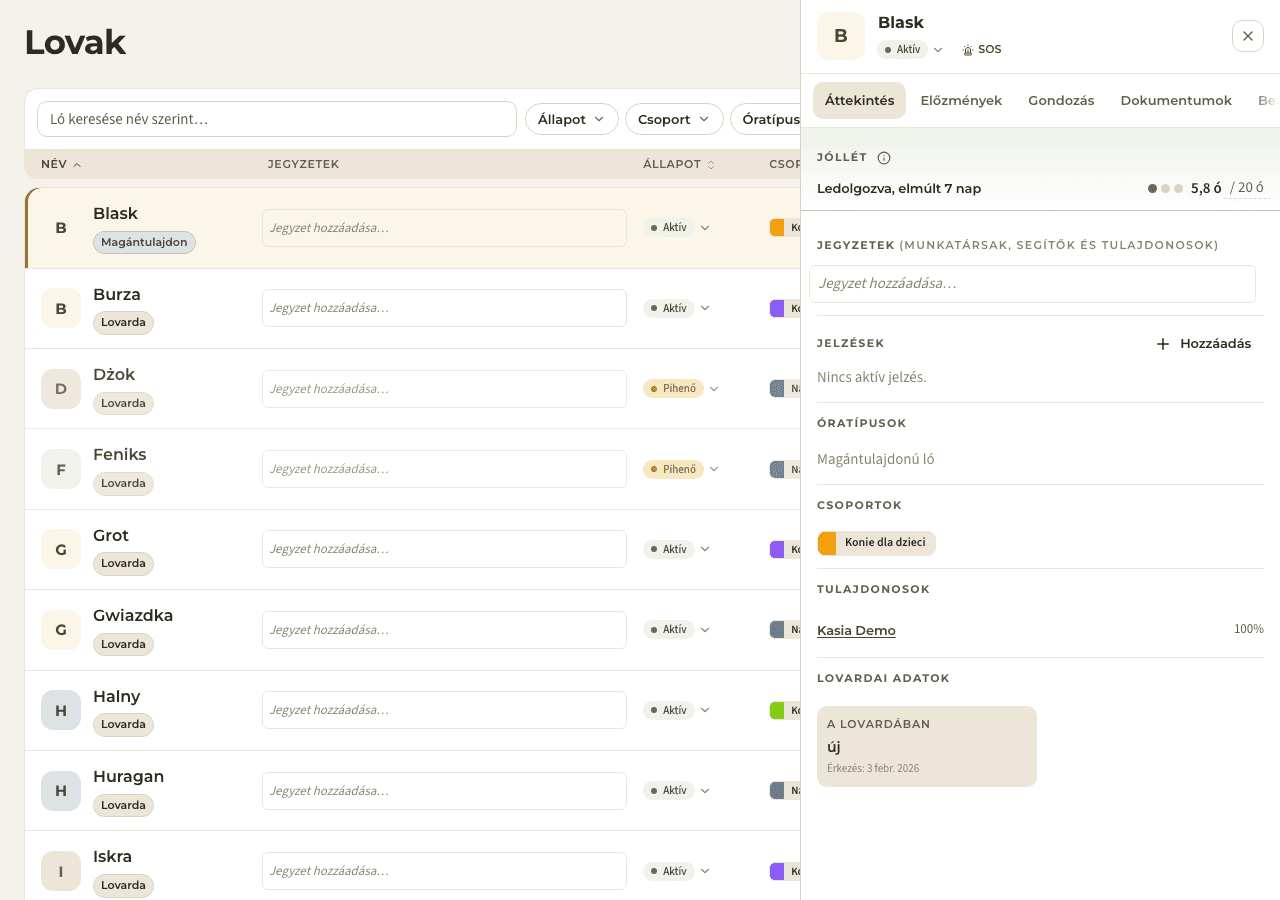Change status dropdown for Gwiazdka
Image resolution: width=1280 pixels, height=900 pixels.
click(677, 630)
